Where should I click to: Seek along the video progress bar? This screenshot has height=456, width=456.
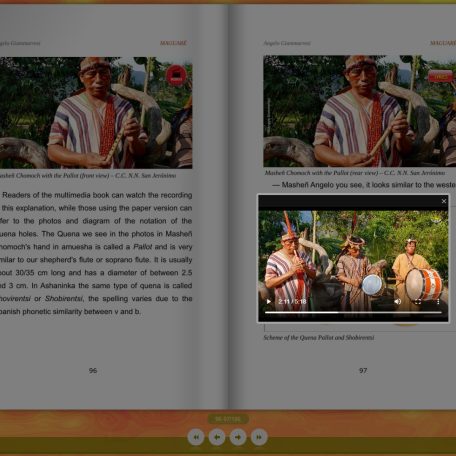(x=353, y=313)
